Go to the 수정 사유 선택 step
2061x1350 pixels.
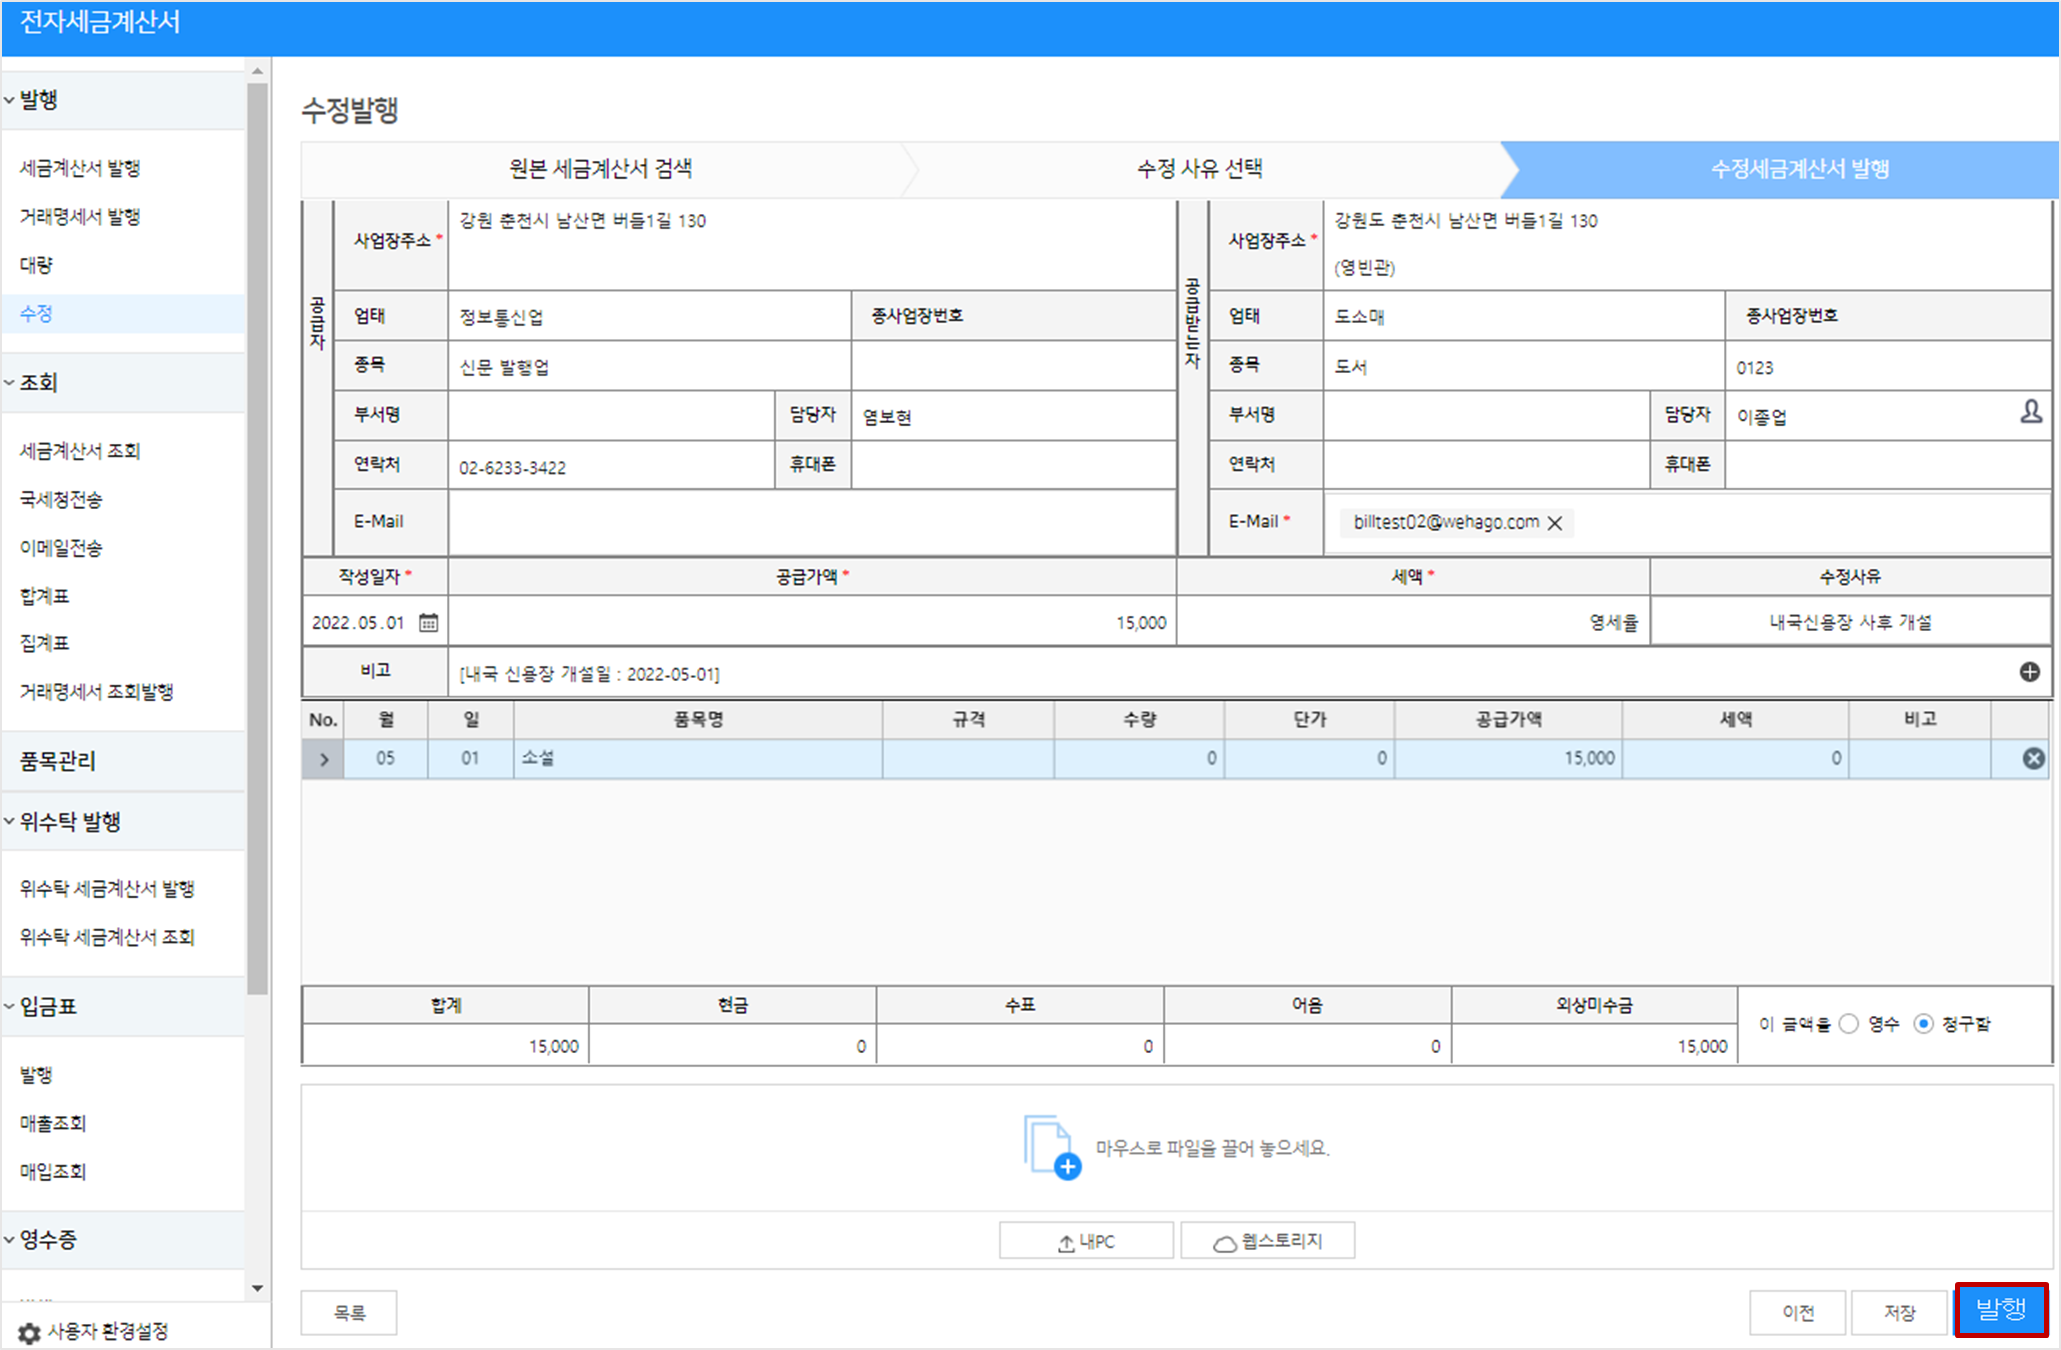(1199, 169)
